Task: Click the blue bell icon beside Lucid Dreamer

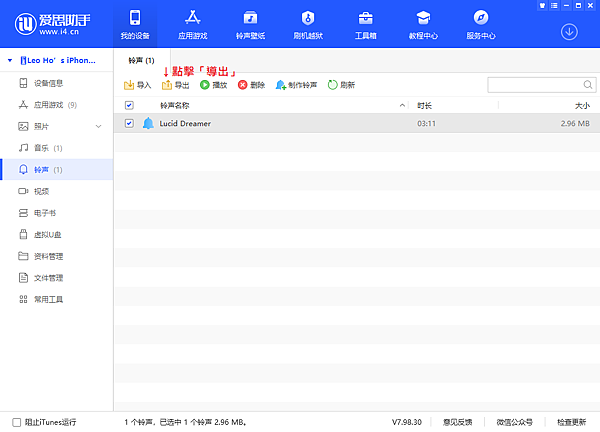Action: pyautogui.click(x=148, y=123)
